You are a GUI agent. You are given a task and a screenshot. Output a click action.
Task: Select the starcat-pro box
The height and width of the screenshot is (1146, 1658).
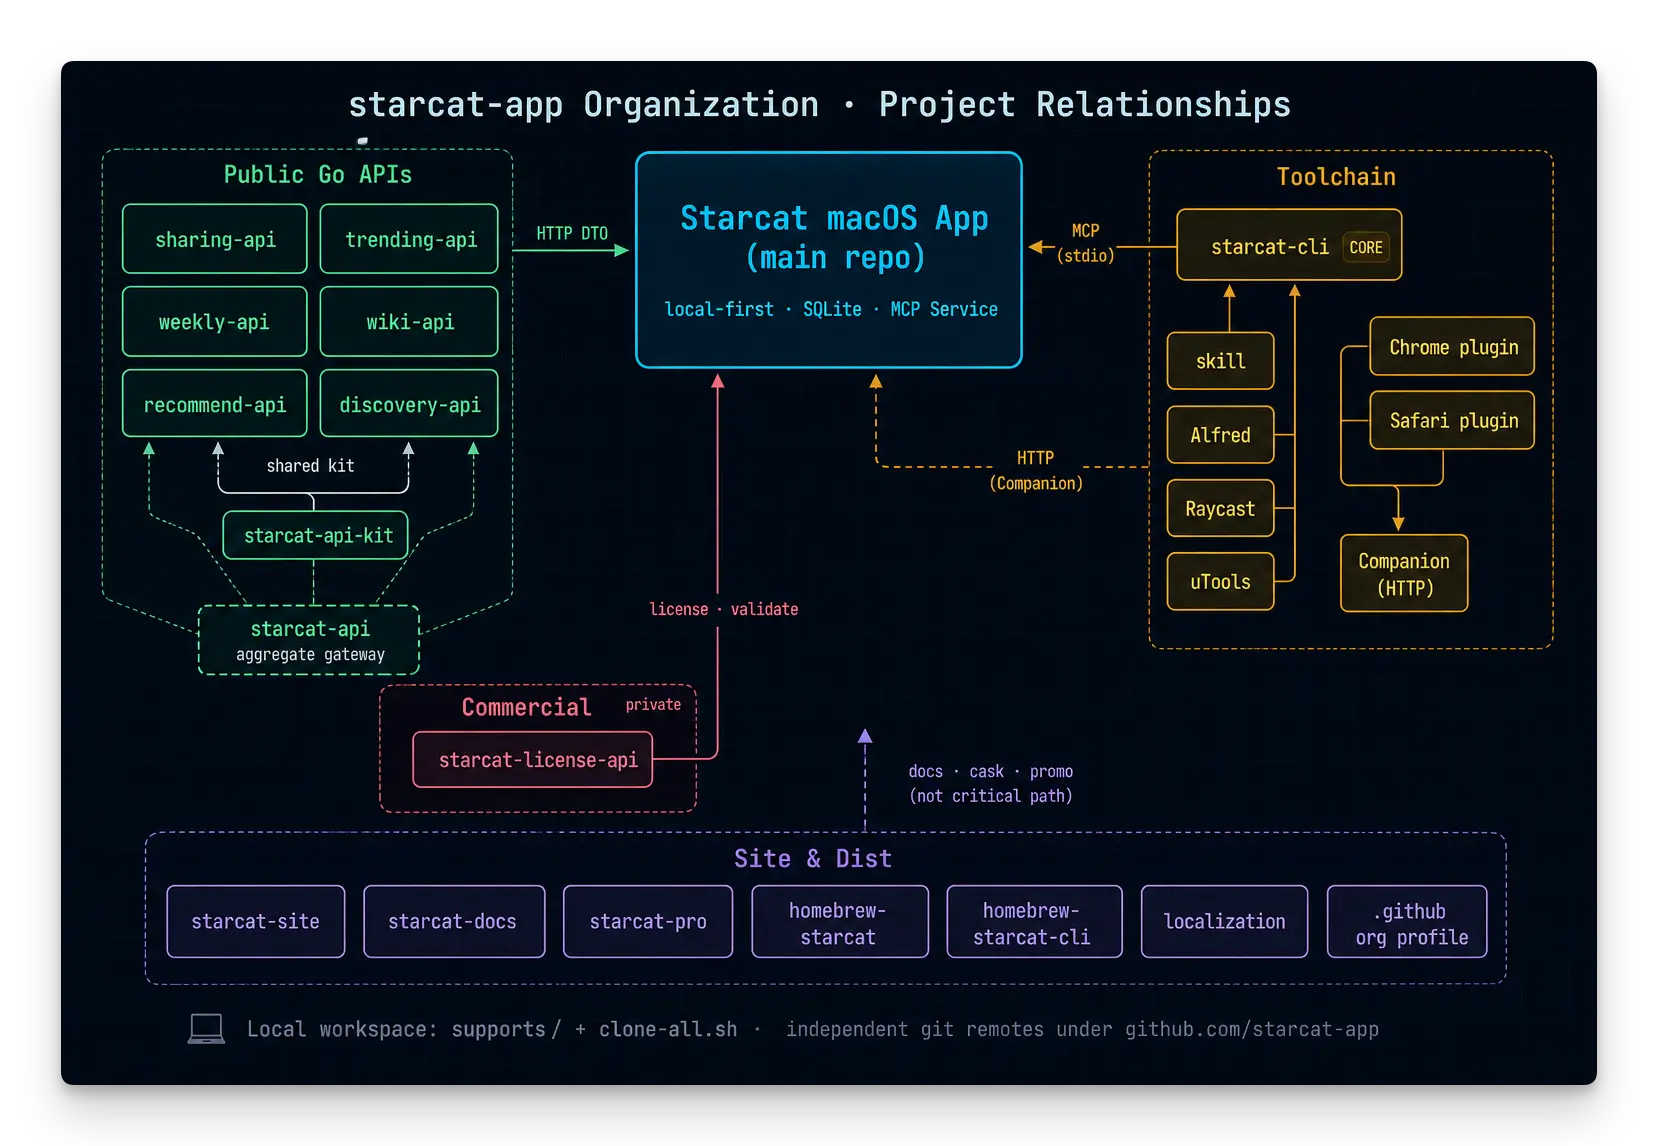(x=648, y=921)
